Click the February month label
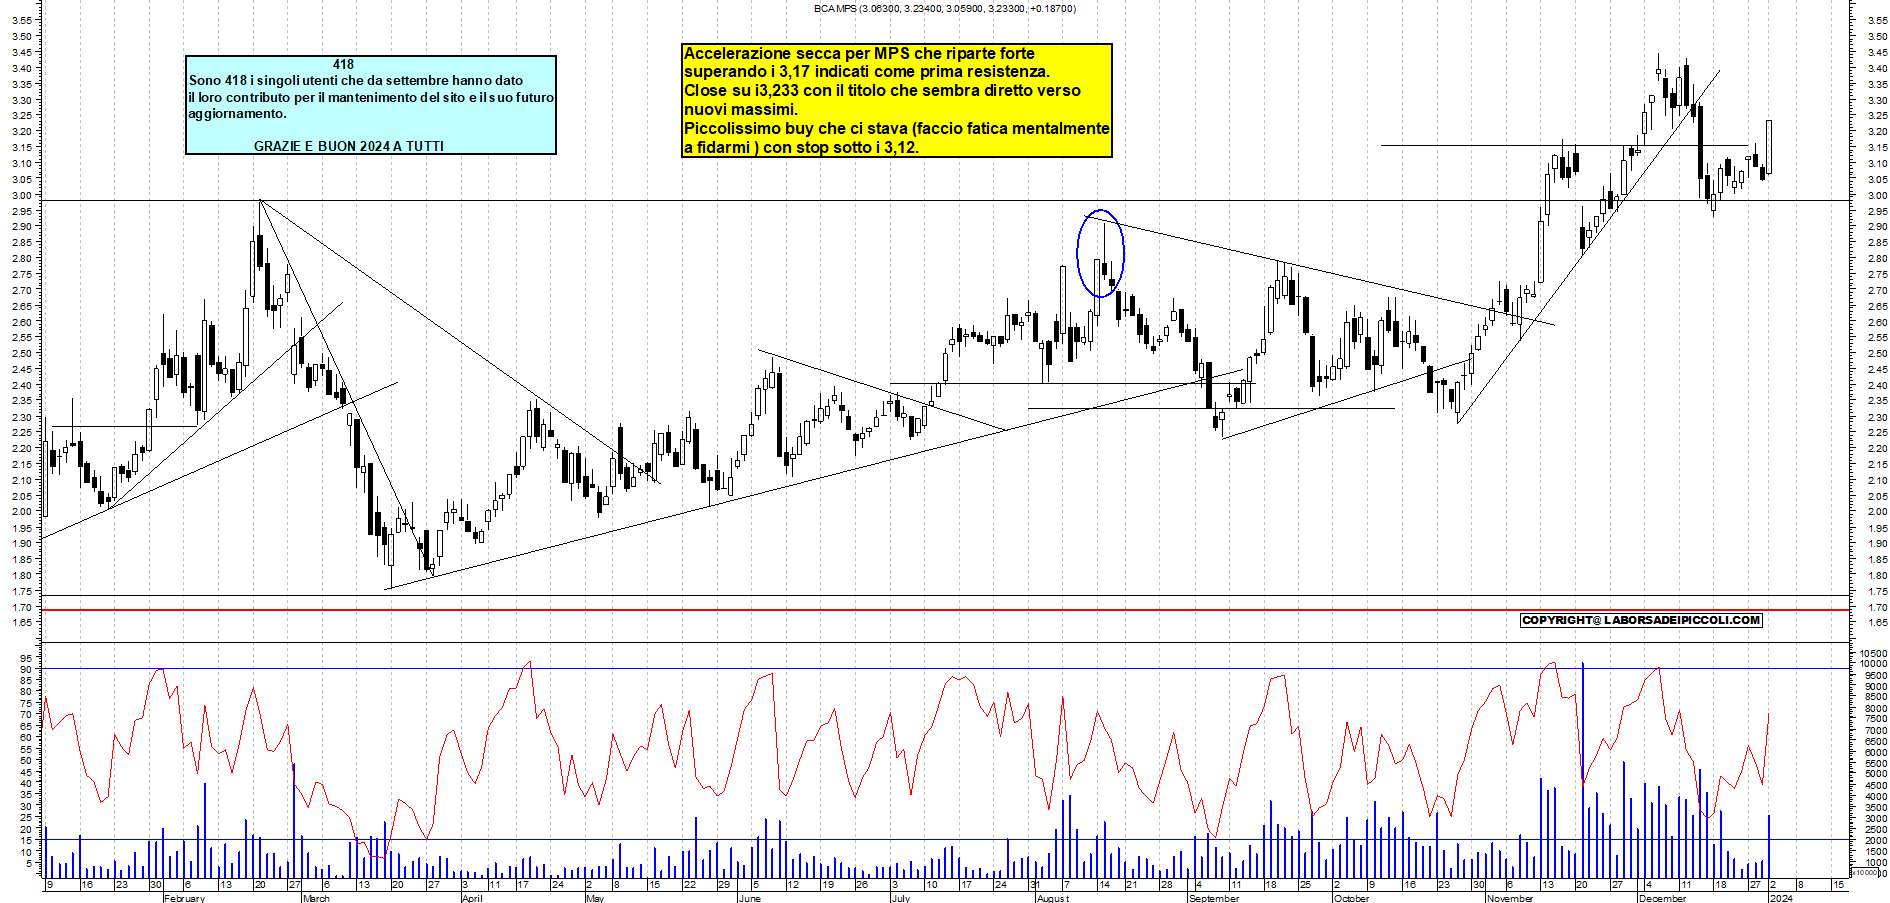 (x=184, y=898)
